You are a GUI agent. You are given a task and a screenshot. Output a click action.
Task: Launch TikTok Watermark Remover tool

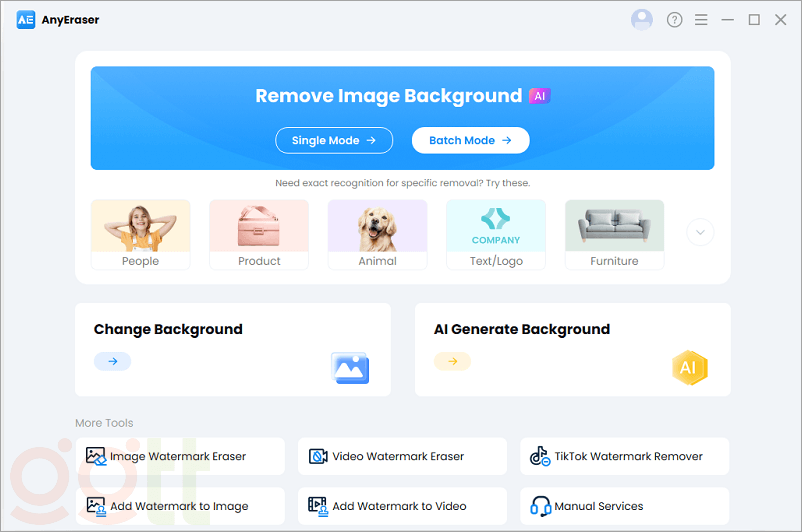tap(624, 456)
